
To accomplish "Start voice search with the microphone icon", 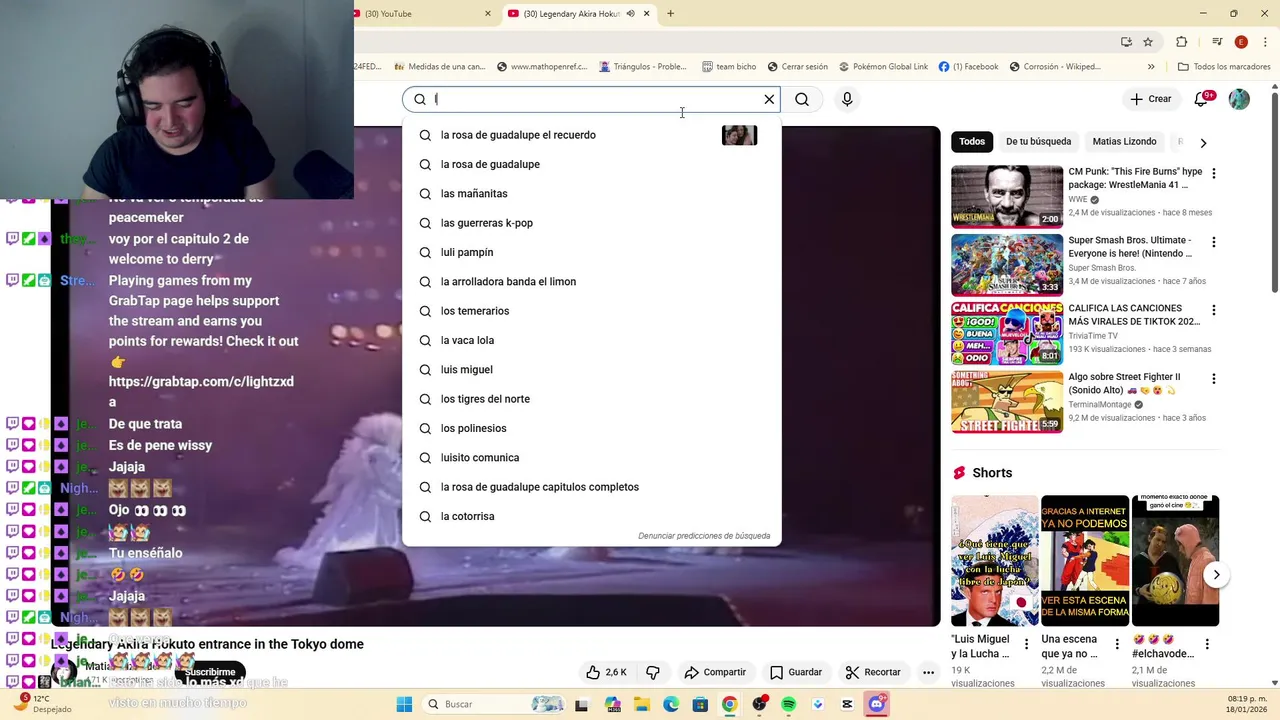I will 847,99.
